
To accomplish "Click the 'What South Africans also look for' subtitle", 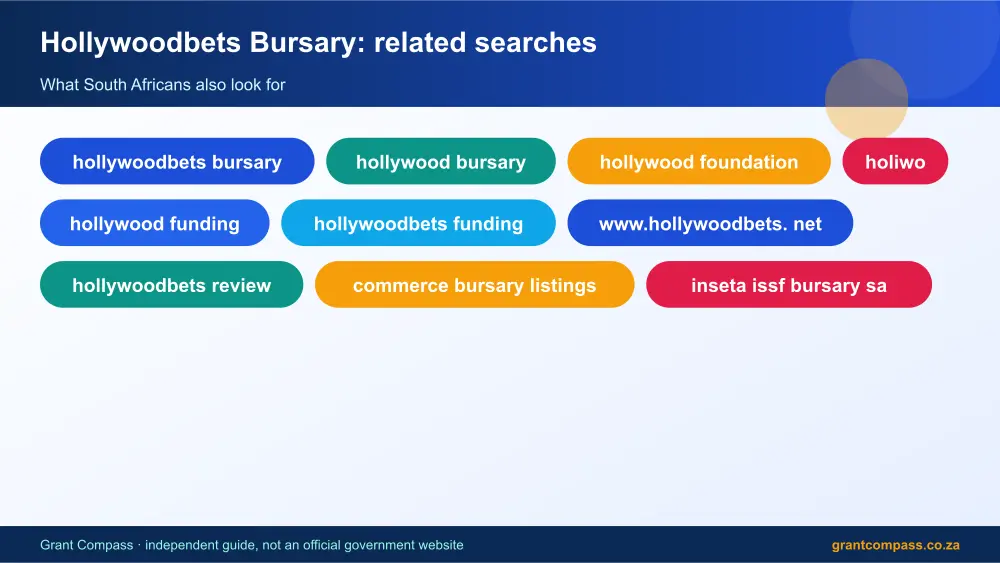I will 163,85.
